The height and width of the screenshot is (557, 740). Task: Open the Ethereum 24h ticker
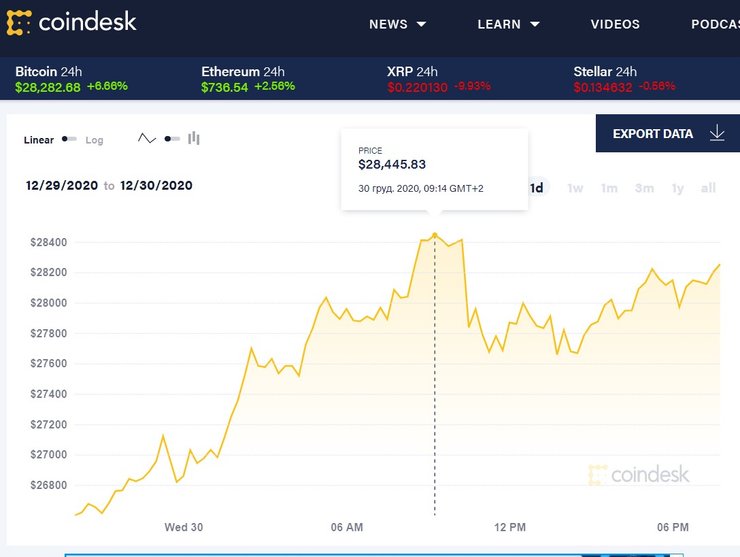[x=248, y=79]
